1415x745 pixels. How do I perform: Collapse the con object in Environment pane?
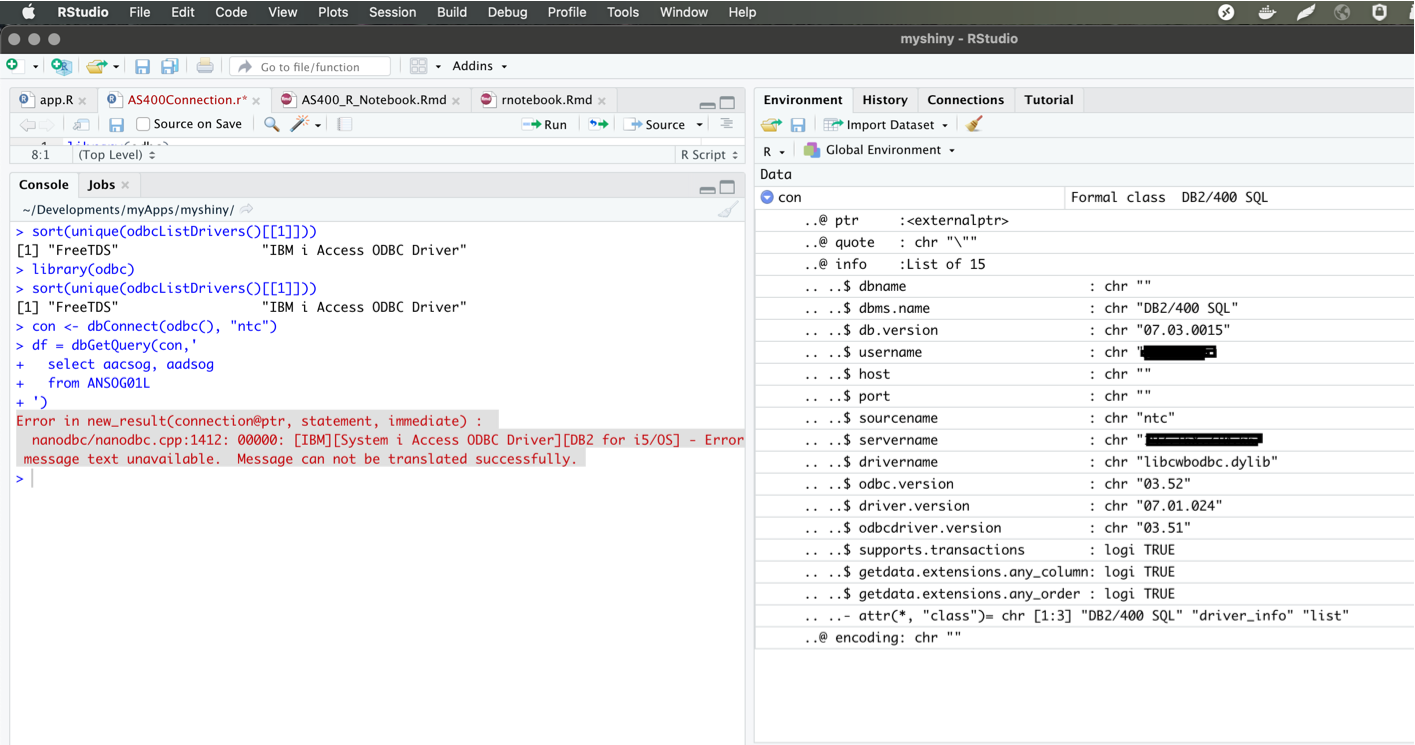click(x=765, y=197)
